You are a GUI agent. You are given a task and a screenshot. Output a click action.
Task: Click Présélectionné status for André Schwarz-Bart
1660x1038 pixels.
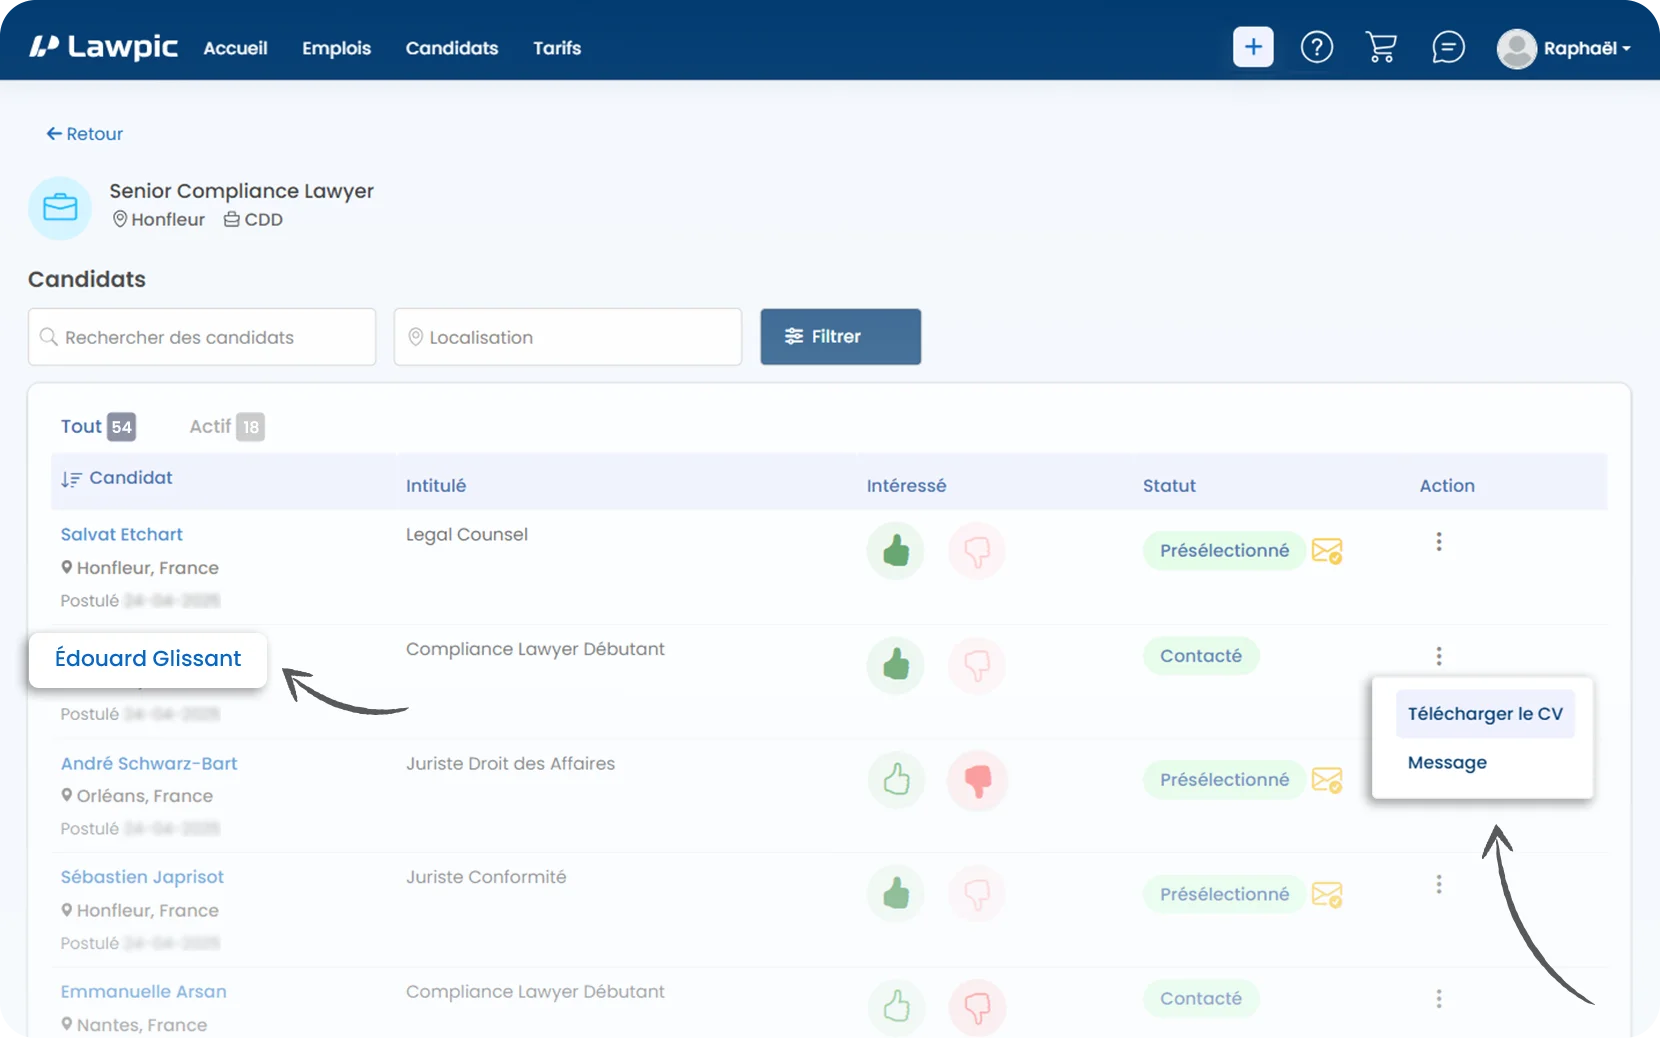click(x=1224, y=780)
